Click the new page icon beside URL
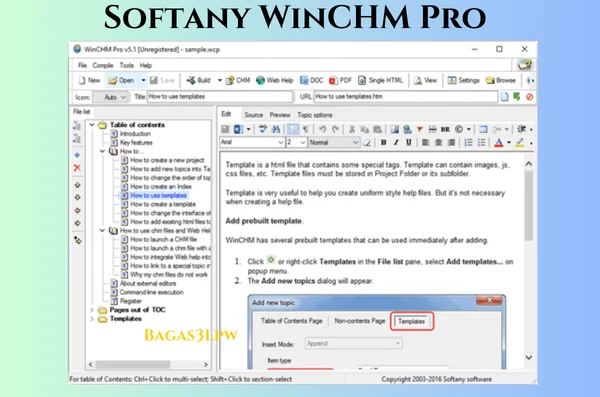Viewport: 600px width, 397px height. click(504, 97)
